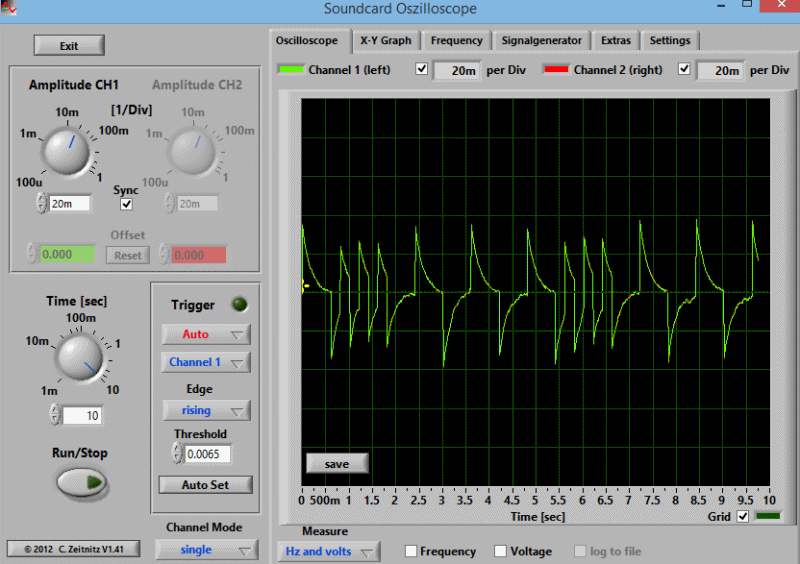Image resolution: width=800 pixels, height=564 pixels.
Task: Click the Auto Set button
Action: tap(205, 484)
